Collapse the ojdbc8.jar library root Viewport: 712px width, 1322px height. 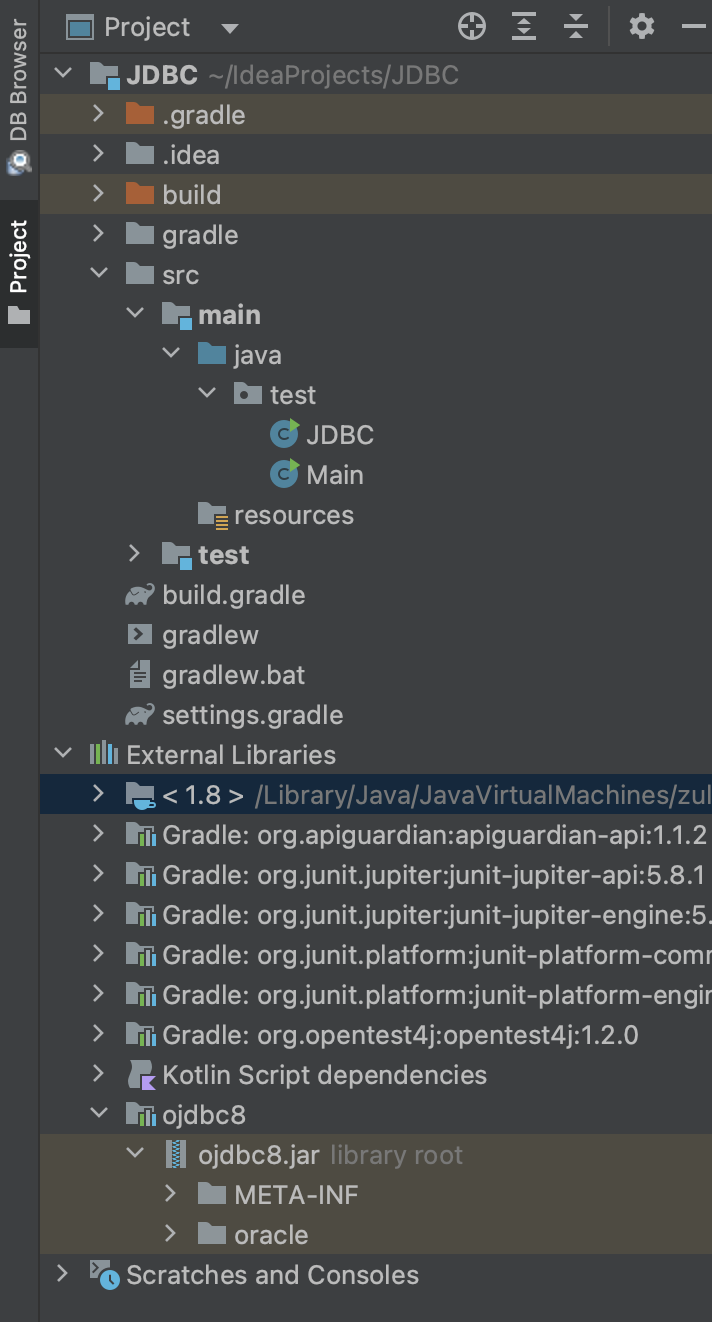coord(135,1154)
